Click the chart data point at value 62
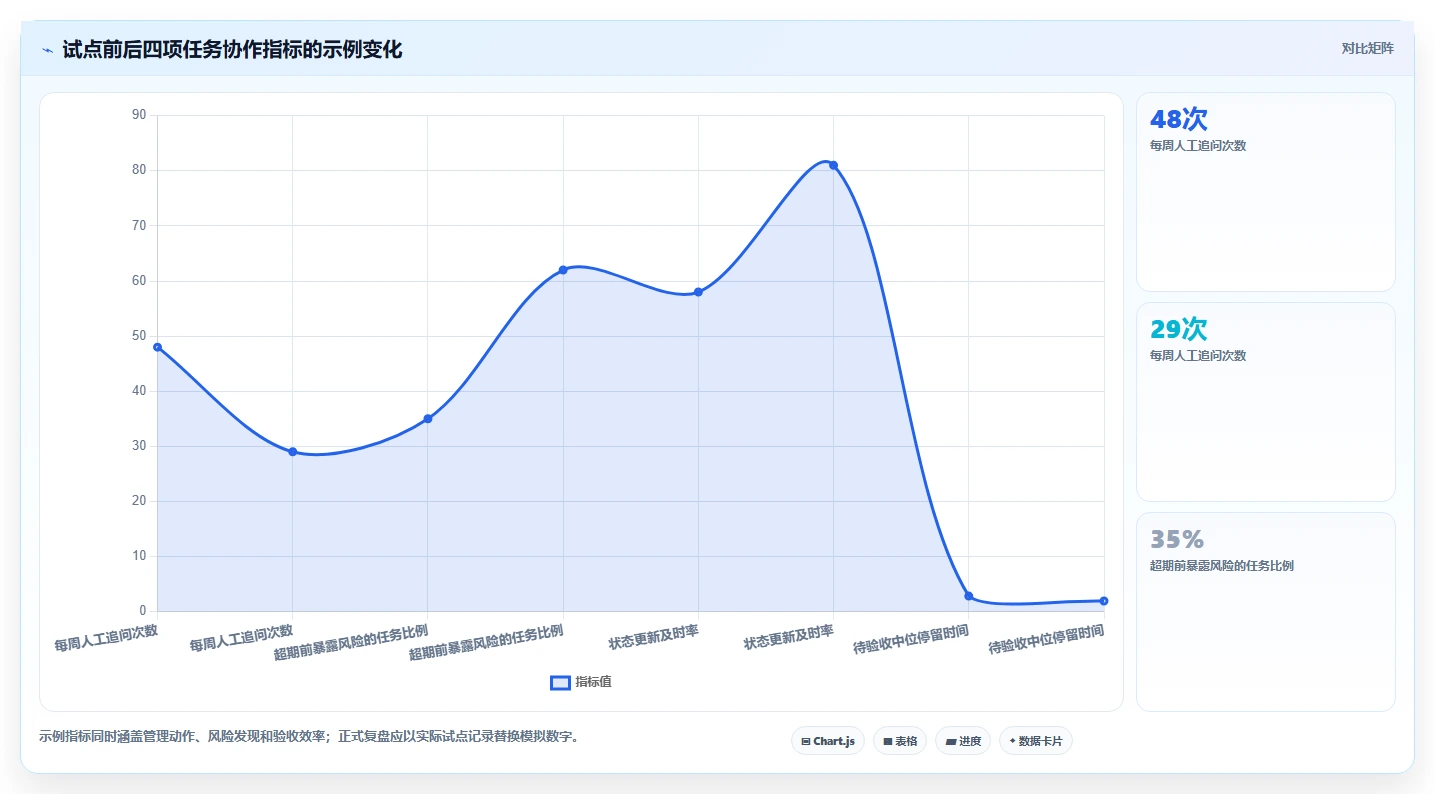 pyautogui.click(x=563, y=270)
